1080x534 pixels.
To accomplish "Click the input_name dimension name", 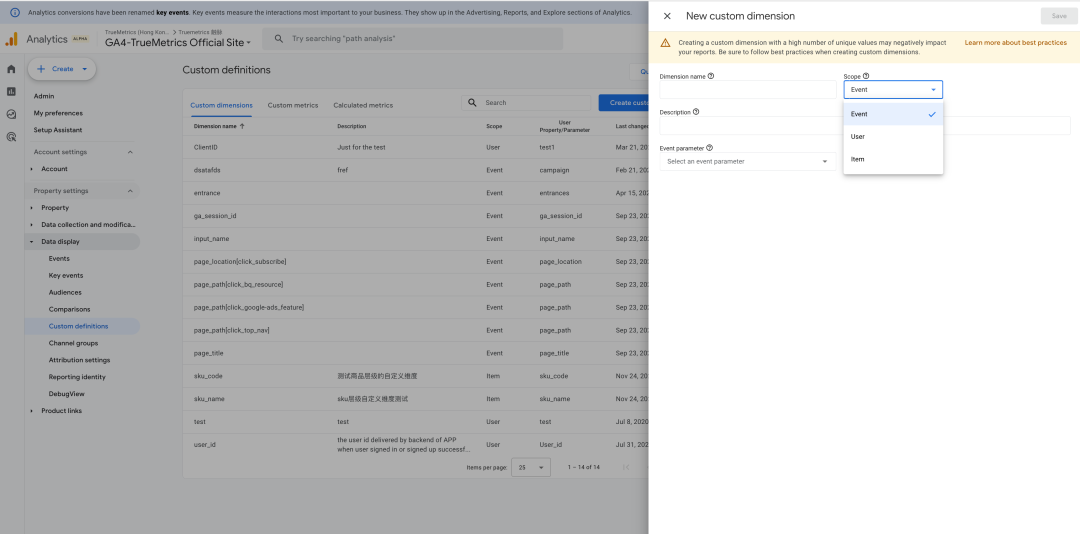I will [211, 238].
